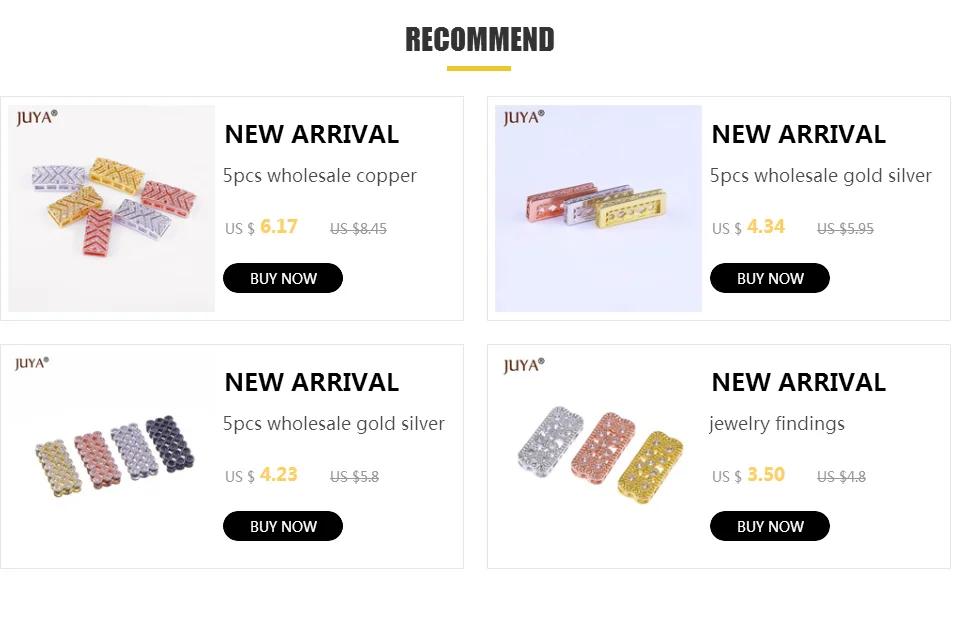Open the '5pcs wholesale copper' product title
Viewport: 958px width, 635px height.
click(320, 176)
